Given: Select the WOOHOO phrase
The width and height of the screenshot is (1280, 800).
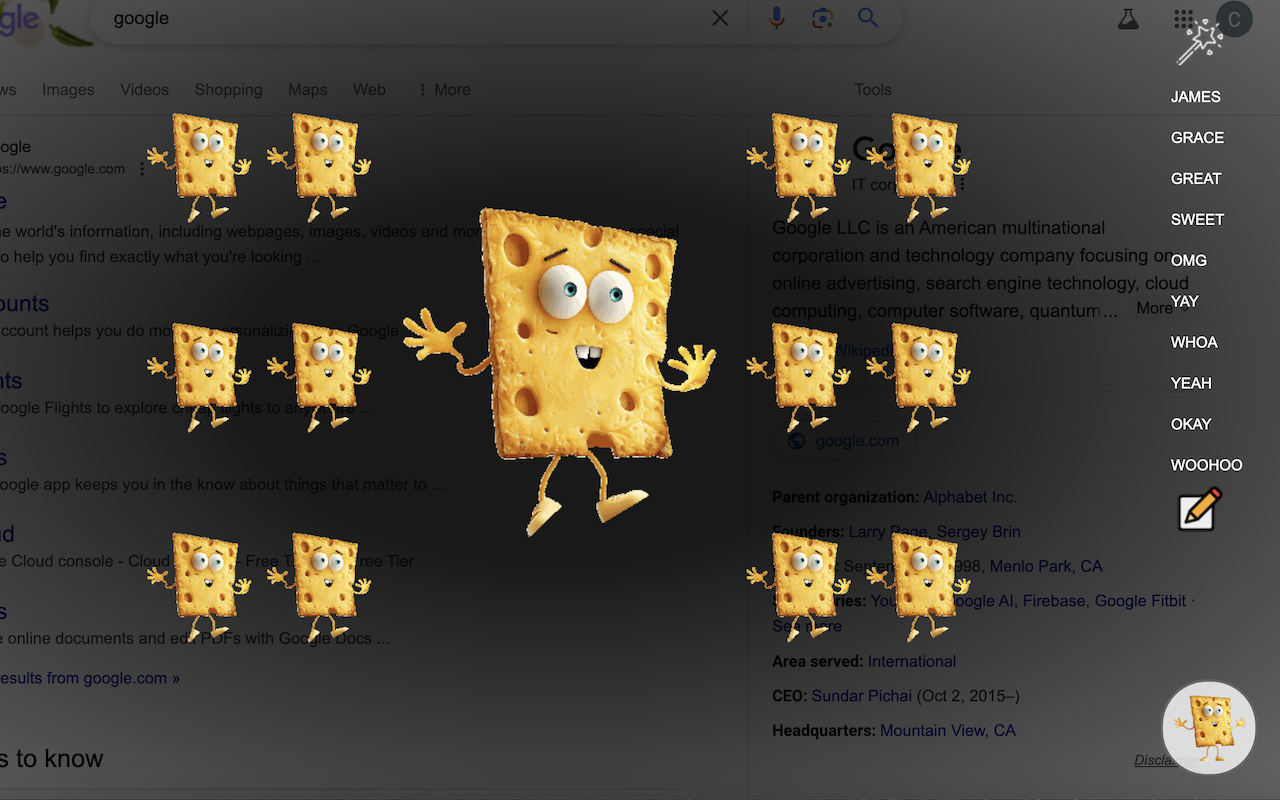Looking at the screenshot, I should click(x=1206, y=466).
